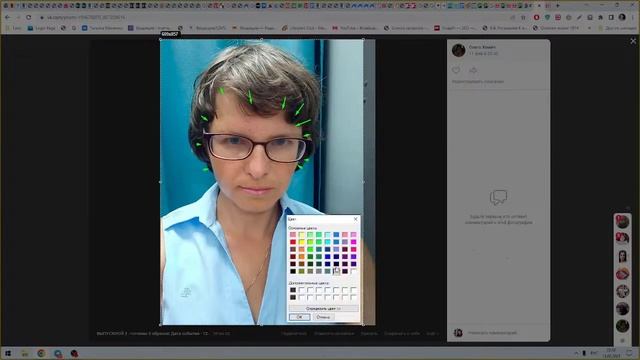Show hidden system tray icons
The height and width of the screenshot is (360, 640).
pos(576,353)
